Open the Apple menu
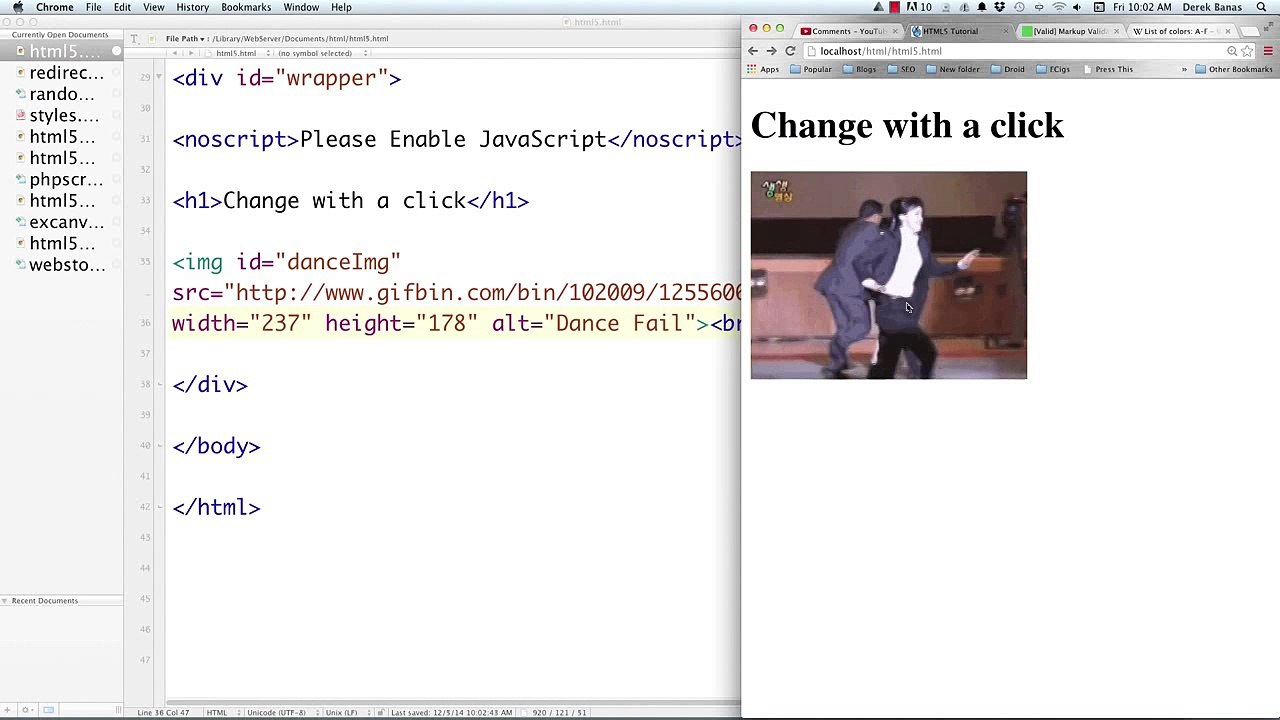This screenshot has width=1280, height=720. (x=18, y=7)
